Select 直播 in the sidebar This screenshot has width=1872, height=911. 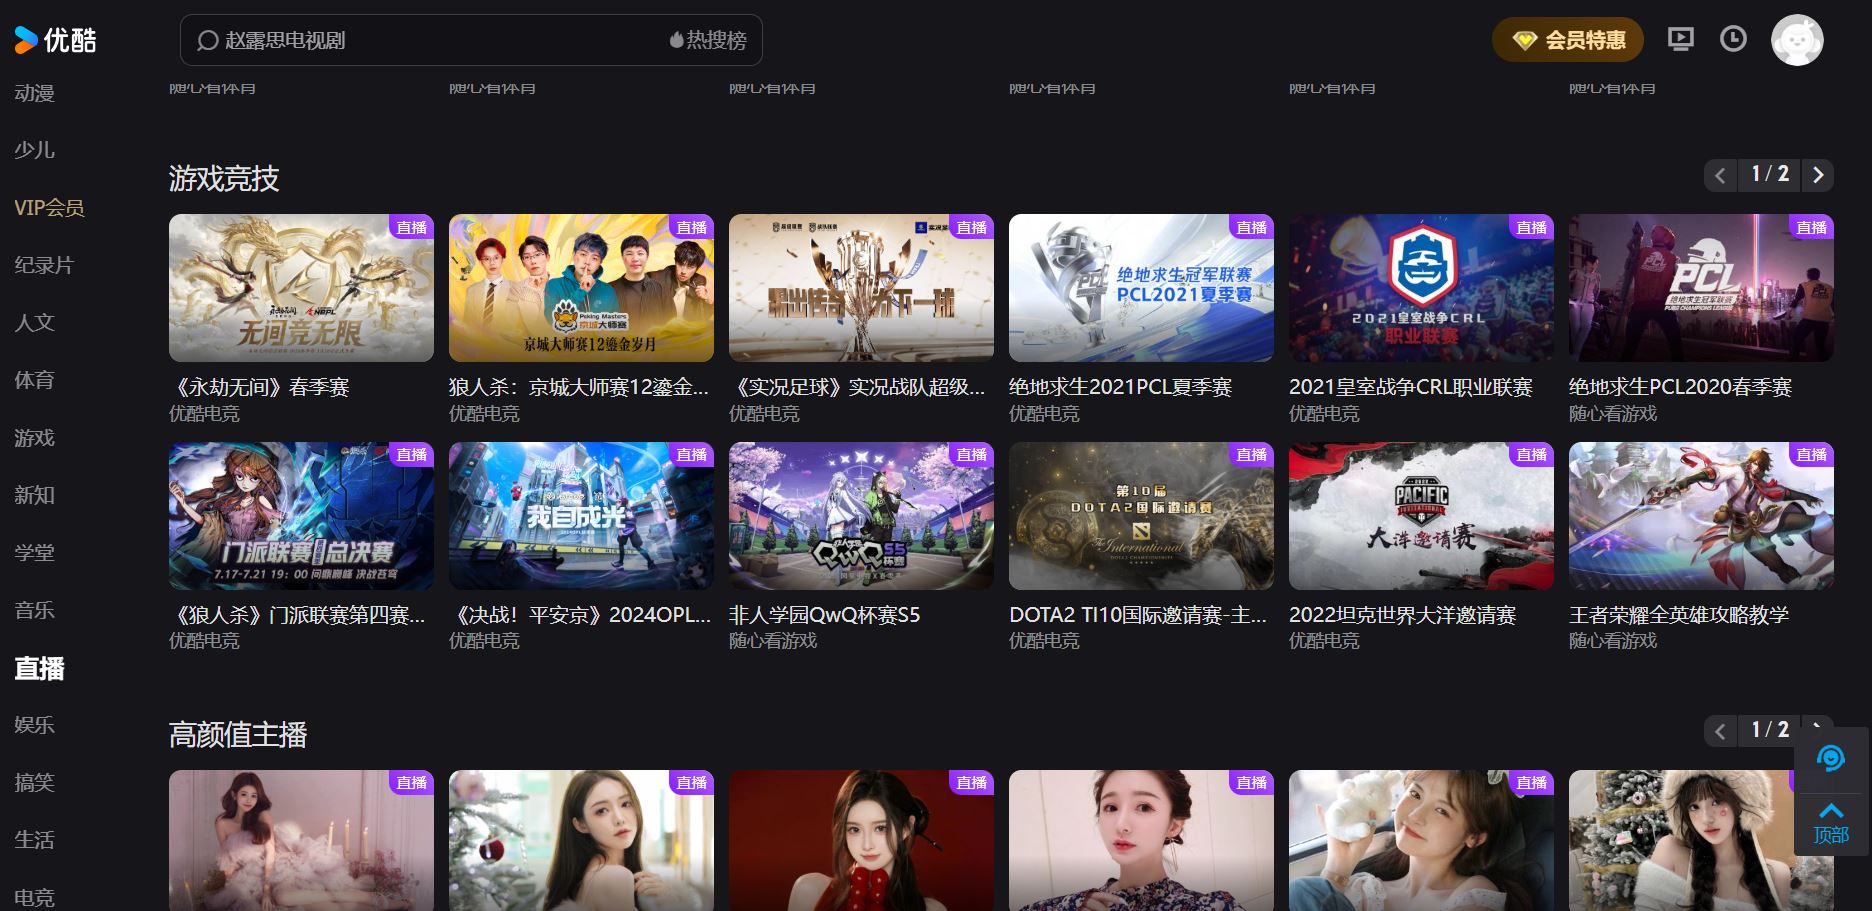pyautogui.click(x=38, y=669)
